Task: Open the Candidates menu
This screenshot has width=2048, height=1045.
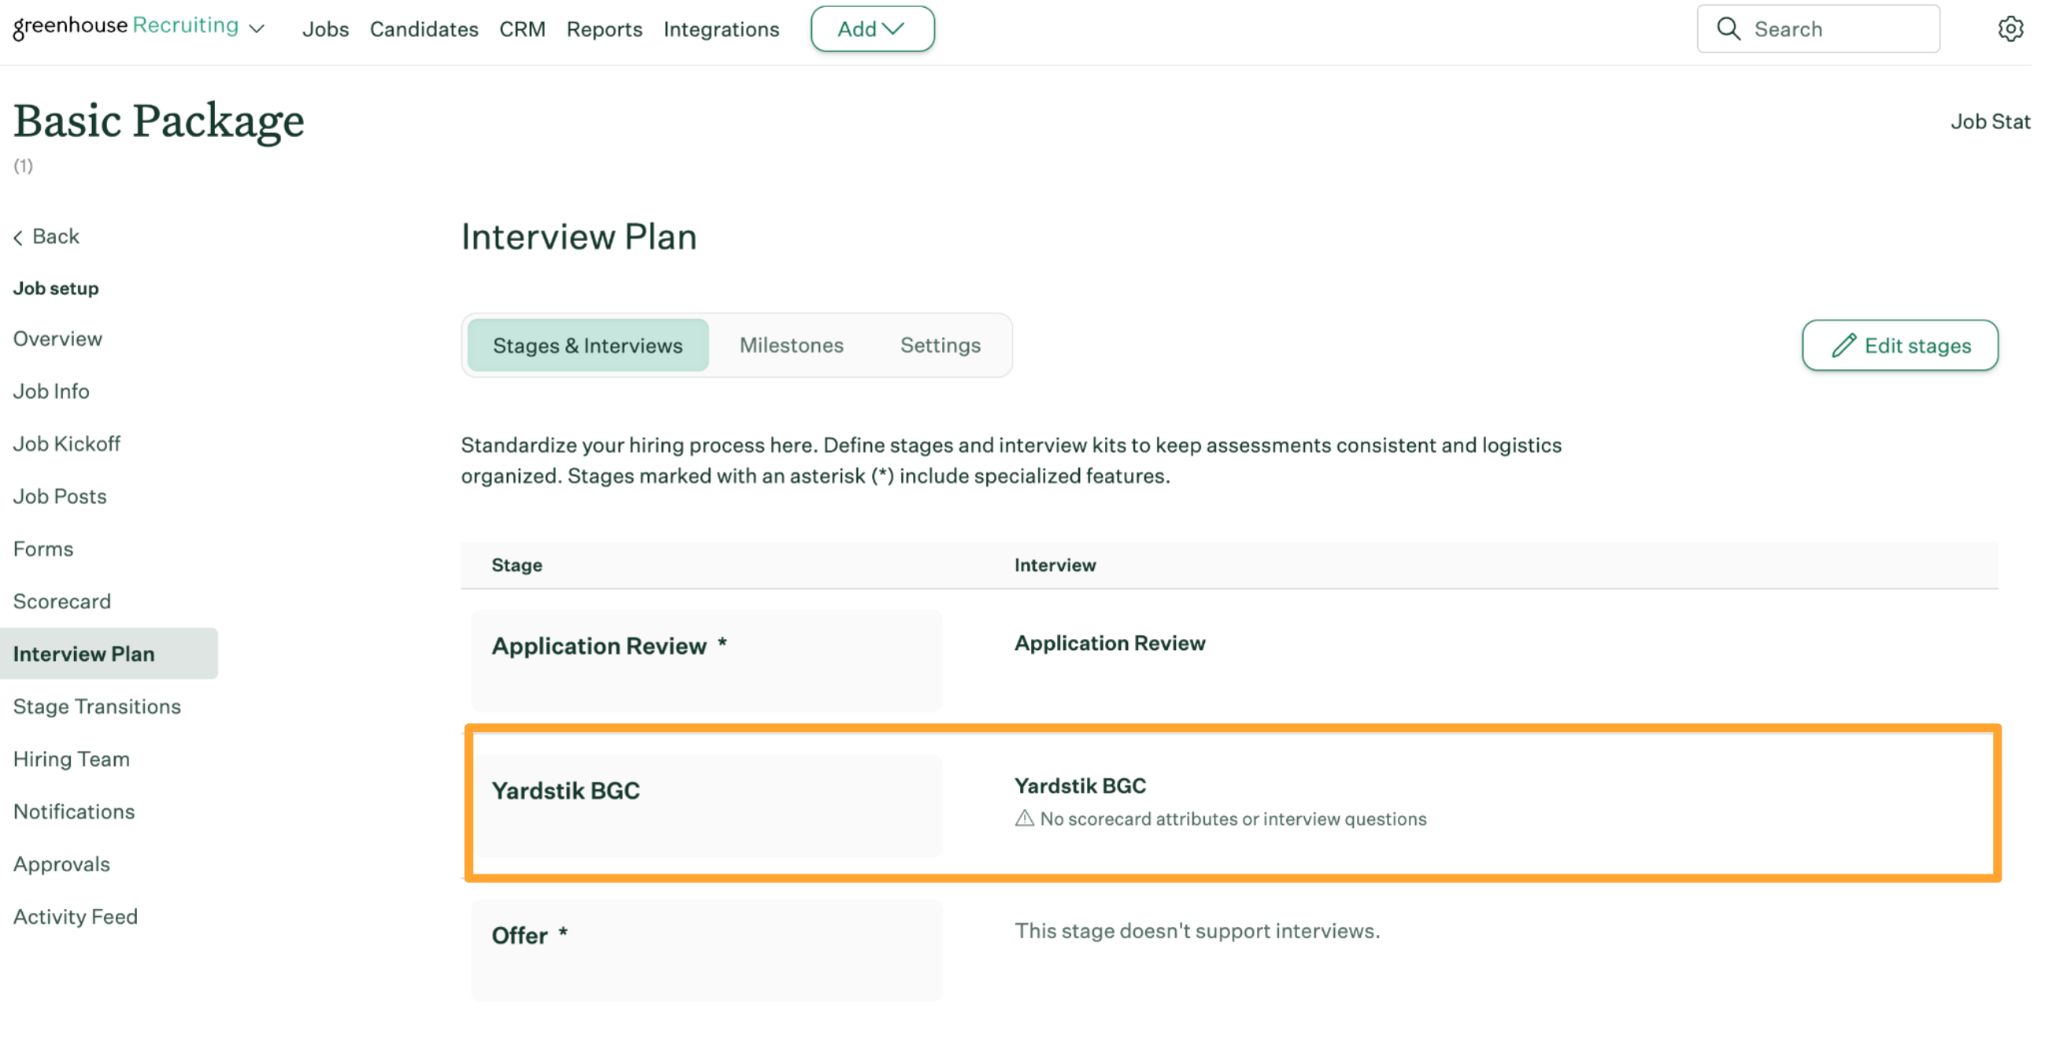Action: click(x=424, y=29)
